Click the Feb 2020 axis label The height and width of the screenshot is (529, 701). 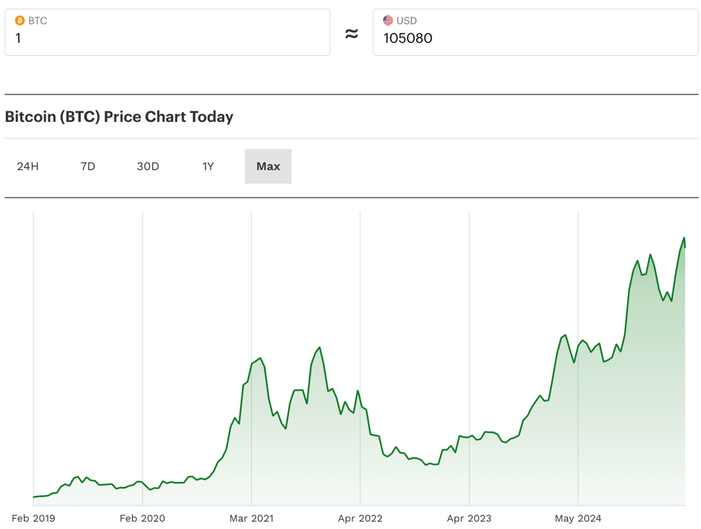142,518
